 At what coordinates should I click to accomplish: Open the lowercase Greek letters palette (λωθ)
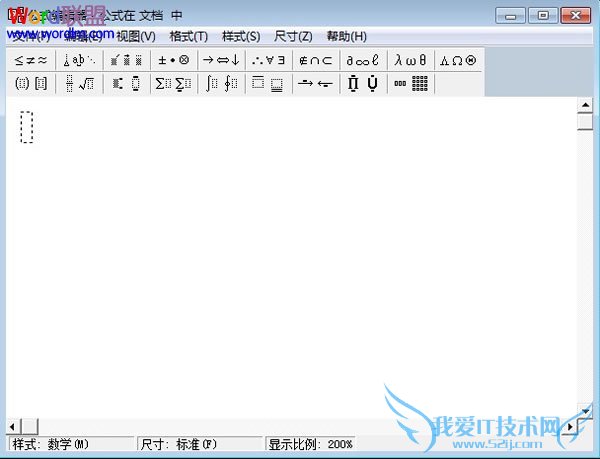pos(411,60)
